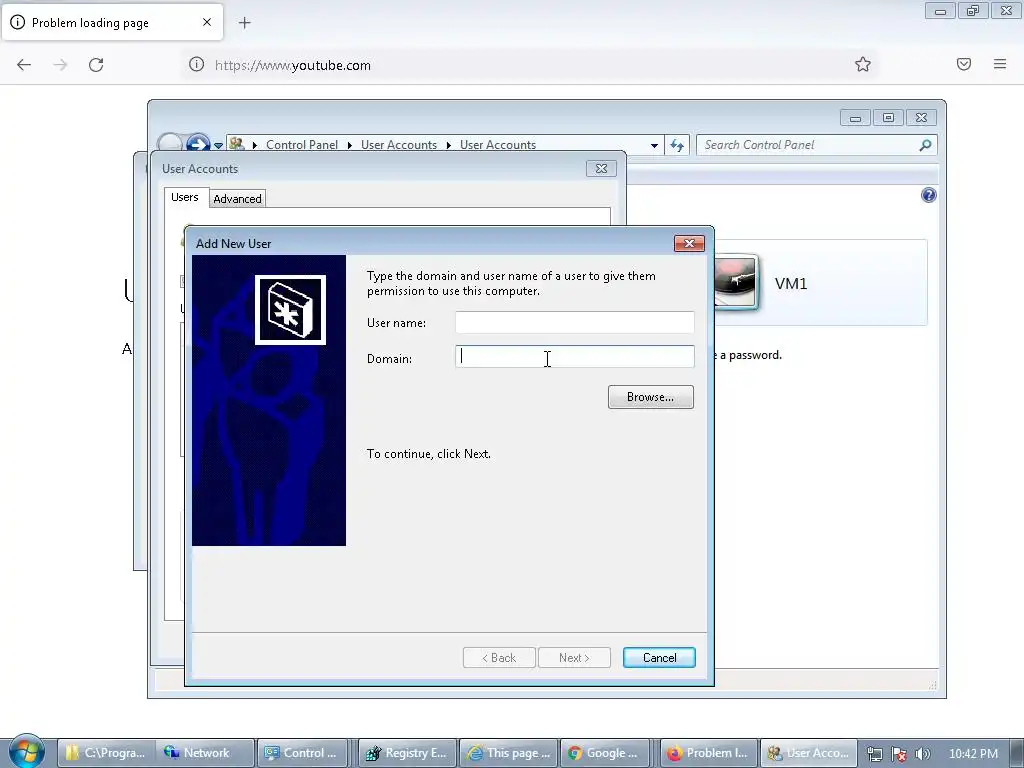Cancel the Add New User wizard
The height and width of the screenshot is (768, 1024).
tap(659, 658)
